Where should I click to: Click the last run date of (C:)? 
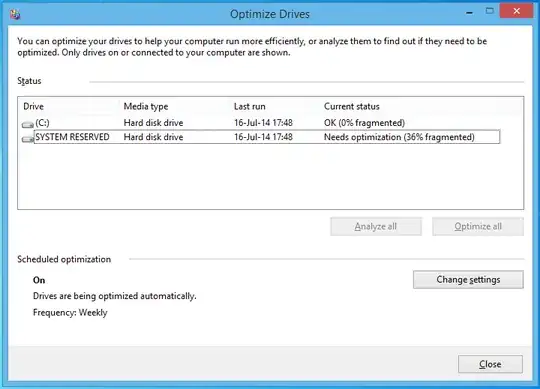point(263,123)
